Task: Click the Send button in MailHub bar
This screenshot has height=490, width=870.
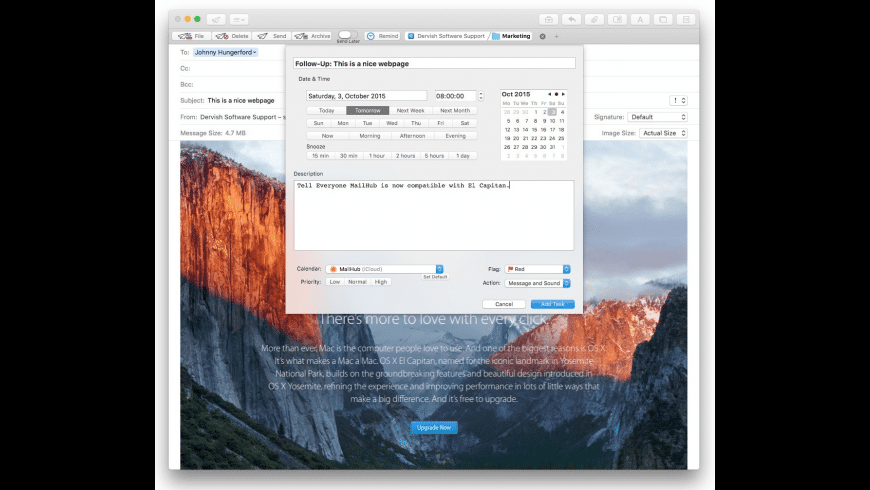Action: (x=271, y=36)
